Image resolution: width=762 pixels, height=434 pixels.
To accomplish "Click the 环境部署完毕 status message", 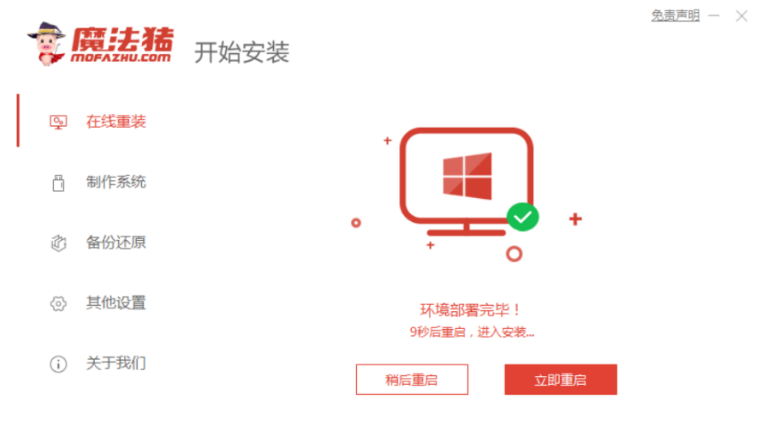I will pos(471,310).
